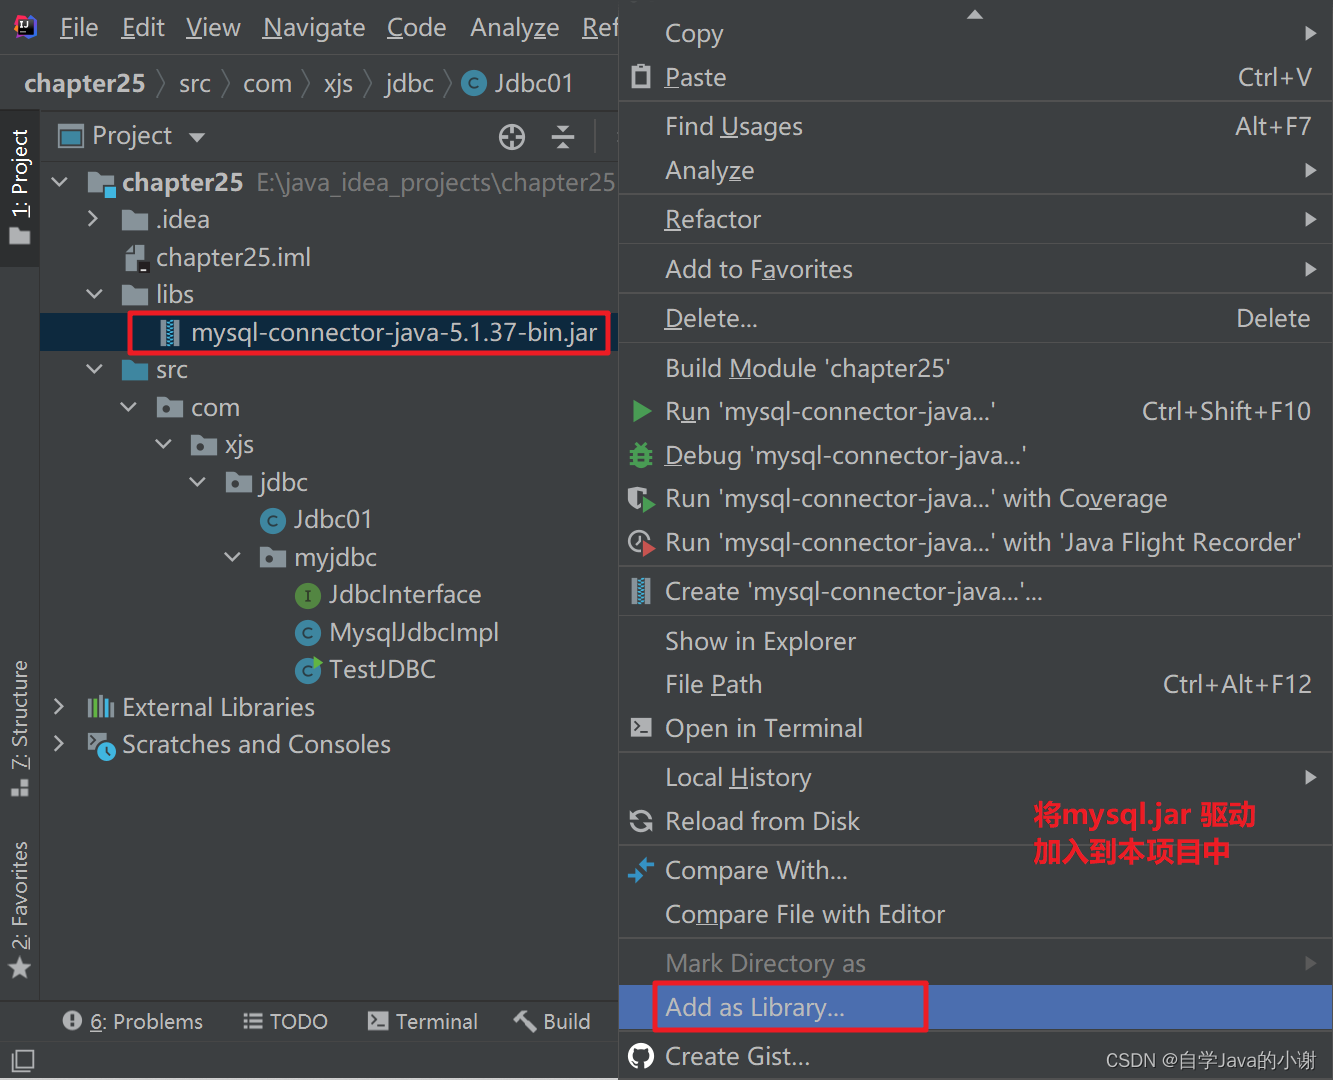Open Refactor submenu

point(975,219)
